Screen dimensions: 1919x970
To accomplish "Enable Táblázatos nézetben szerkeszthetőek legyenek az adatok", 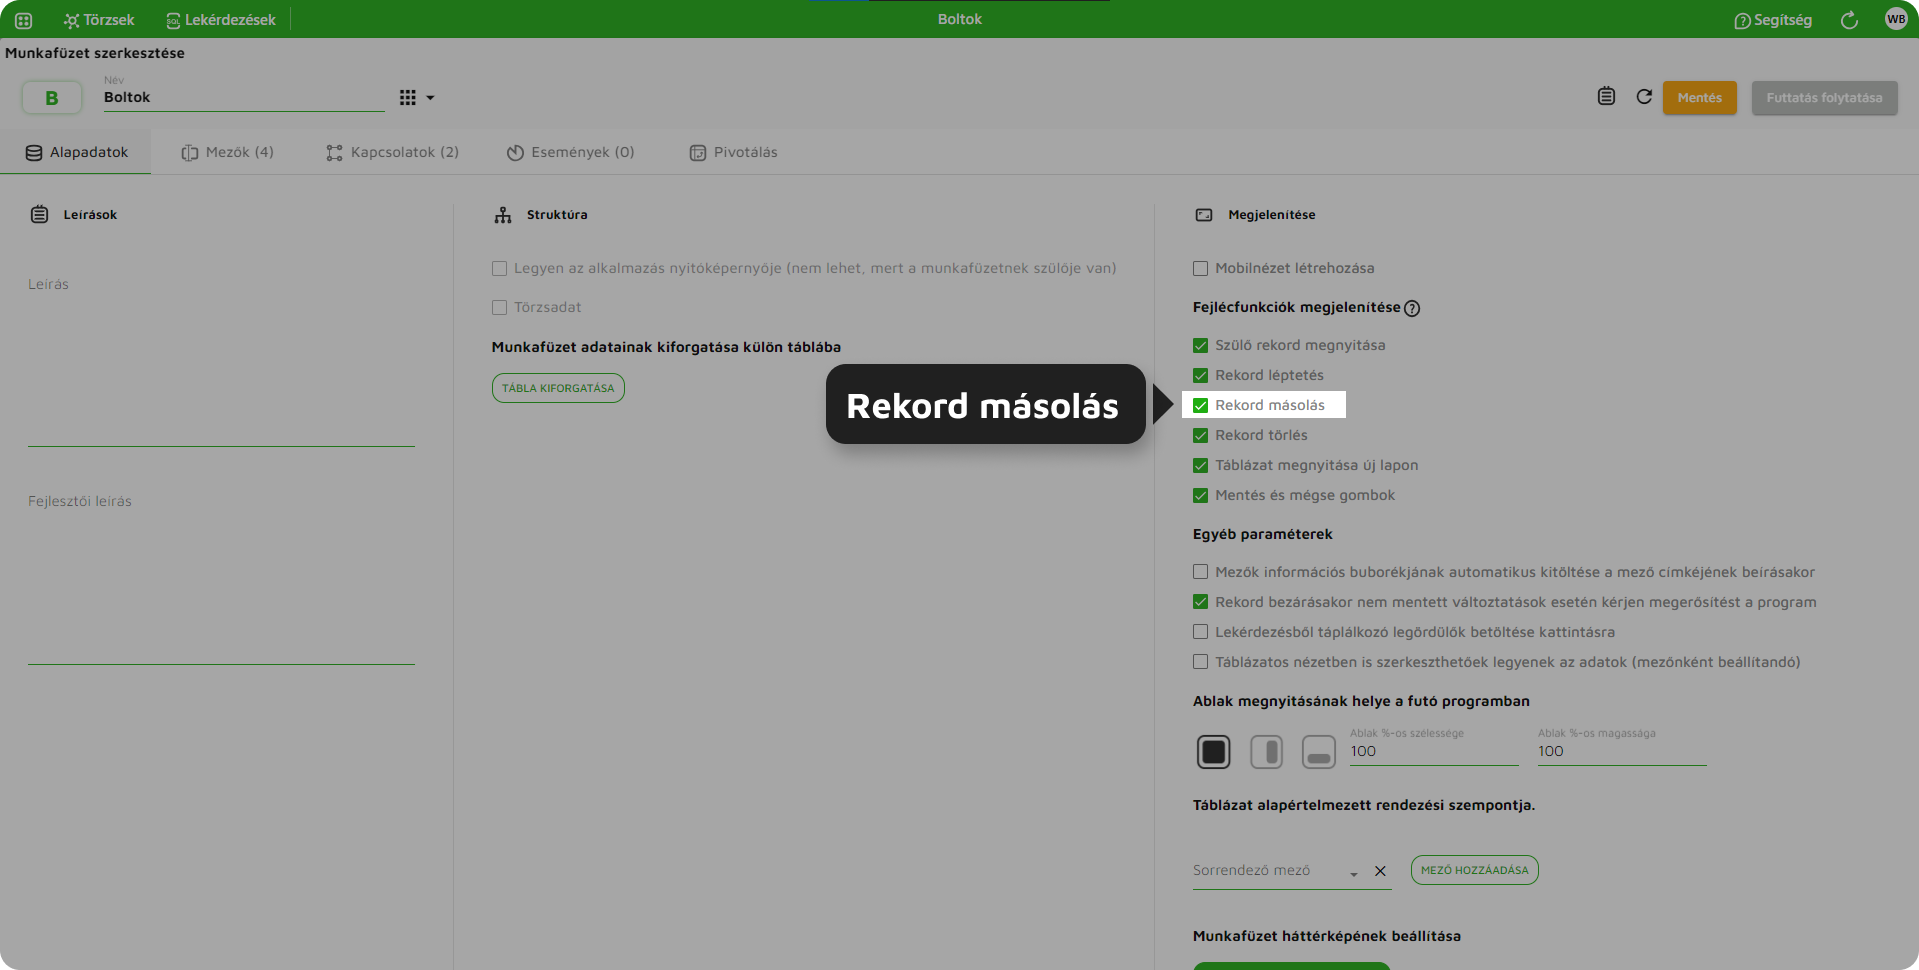I will [x=1200, y=662].
